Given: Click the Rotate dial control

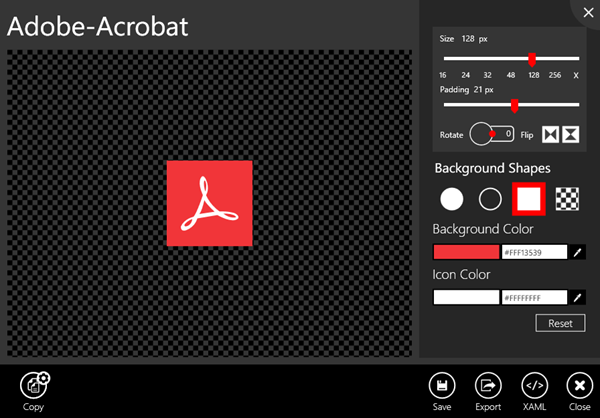Looking at the screenshot, I should tap(481, 134).
